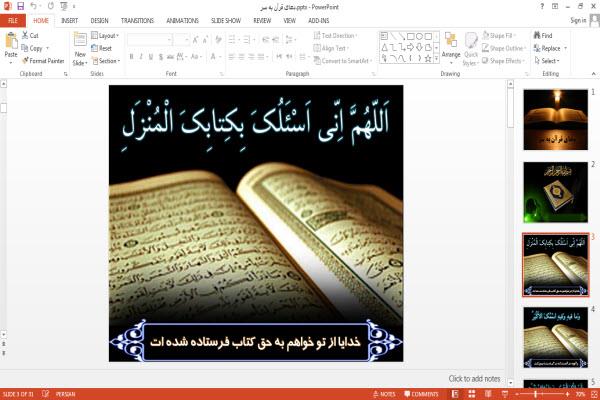Open the Replace dropdown arrow

click(x=565, y=48)
